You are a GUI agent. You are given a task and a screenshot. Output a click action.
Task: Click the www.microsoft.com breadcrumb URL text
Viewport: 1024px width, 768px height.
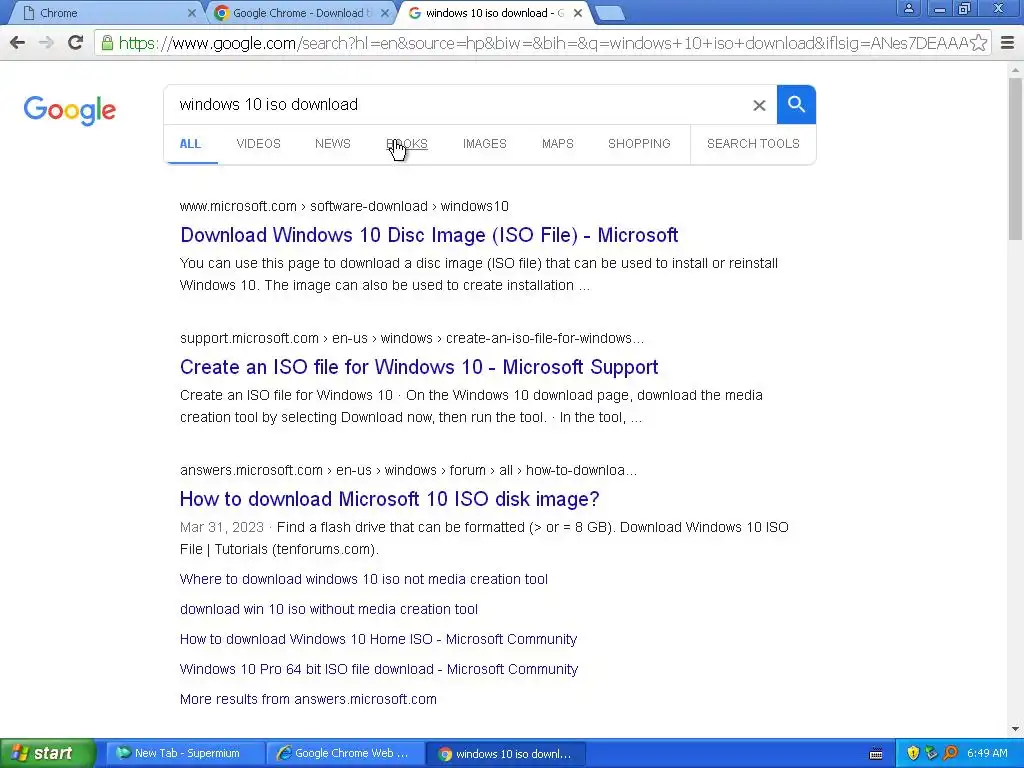344,206
